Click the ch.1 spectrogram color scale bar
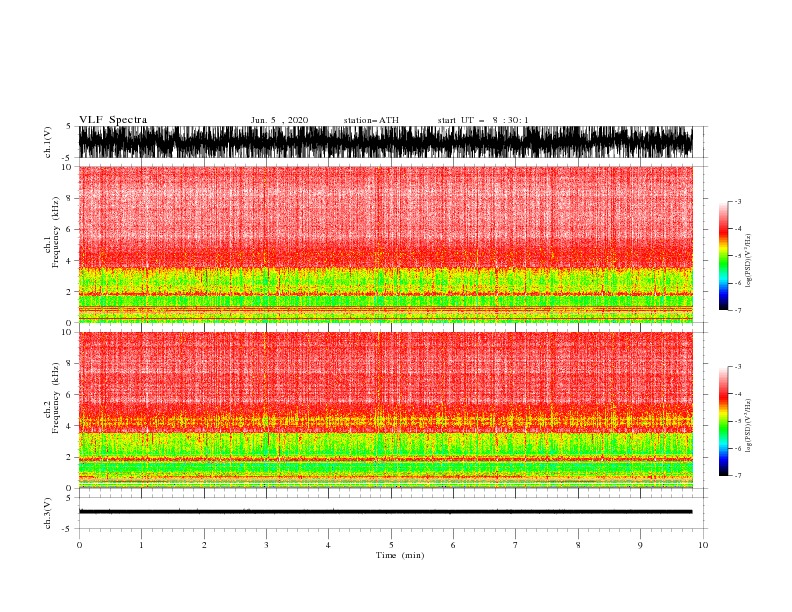Image resolution: width=792 pixels, height=612 pixels. click(x=723, y=256)
